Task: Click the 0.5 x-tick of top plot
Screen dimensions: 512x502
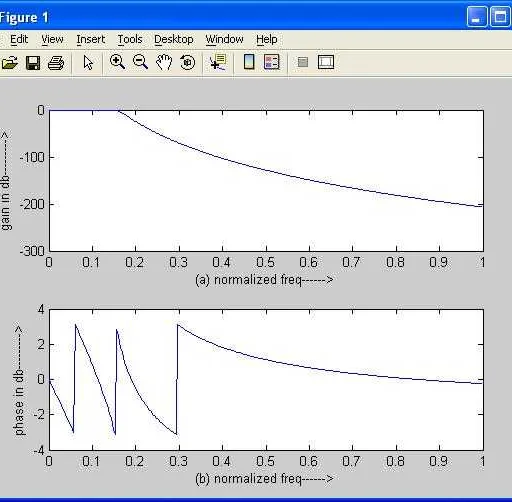Action: click(x=266, y=262)
